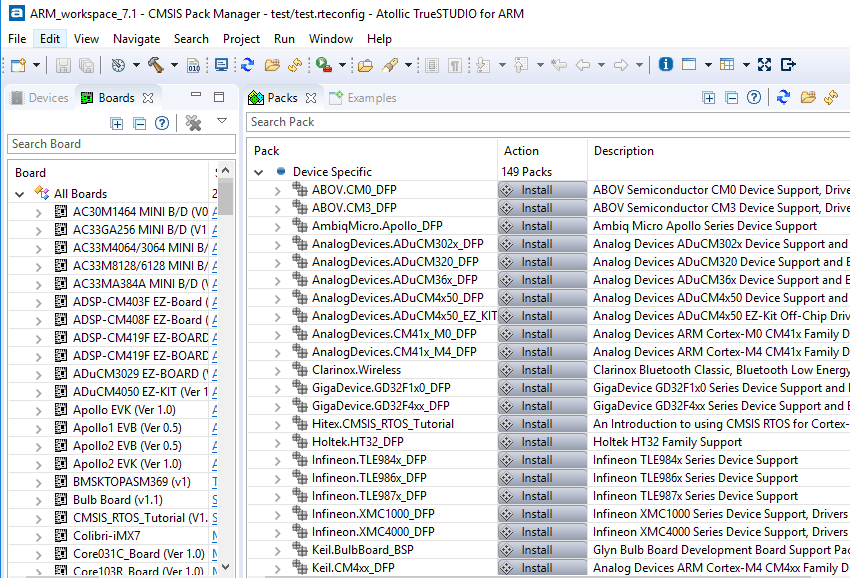The height and width of the screenshot is (578, 850).
Task: Click Expand All icon in Boards panel
Action: (117, 123)
